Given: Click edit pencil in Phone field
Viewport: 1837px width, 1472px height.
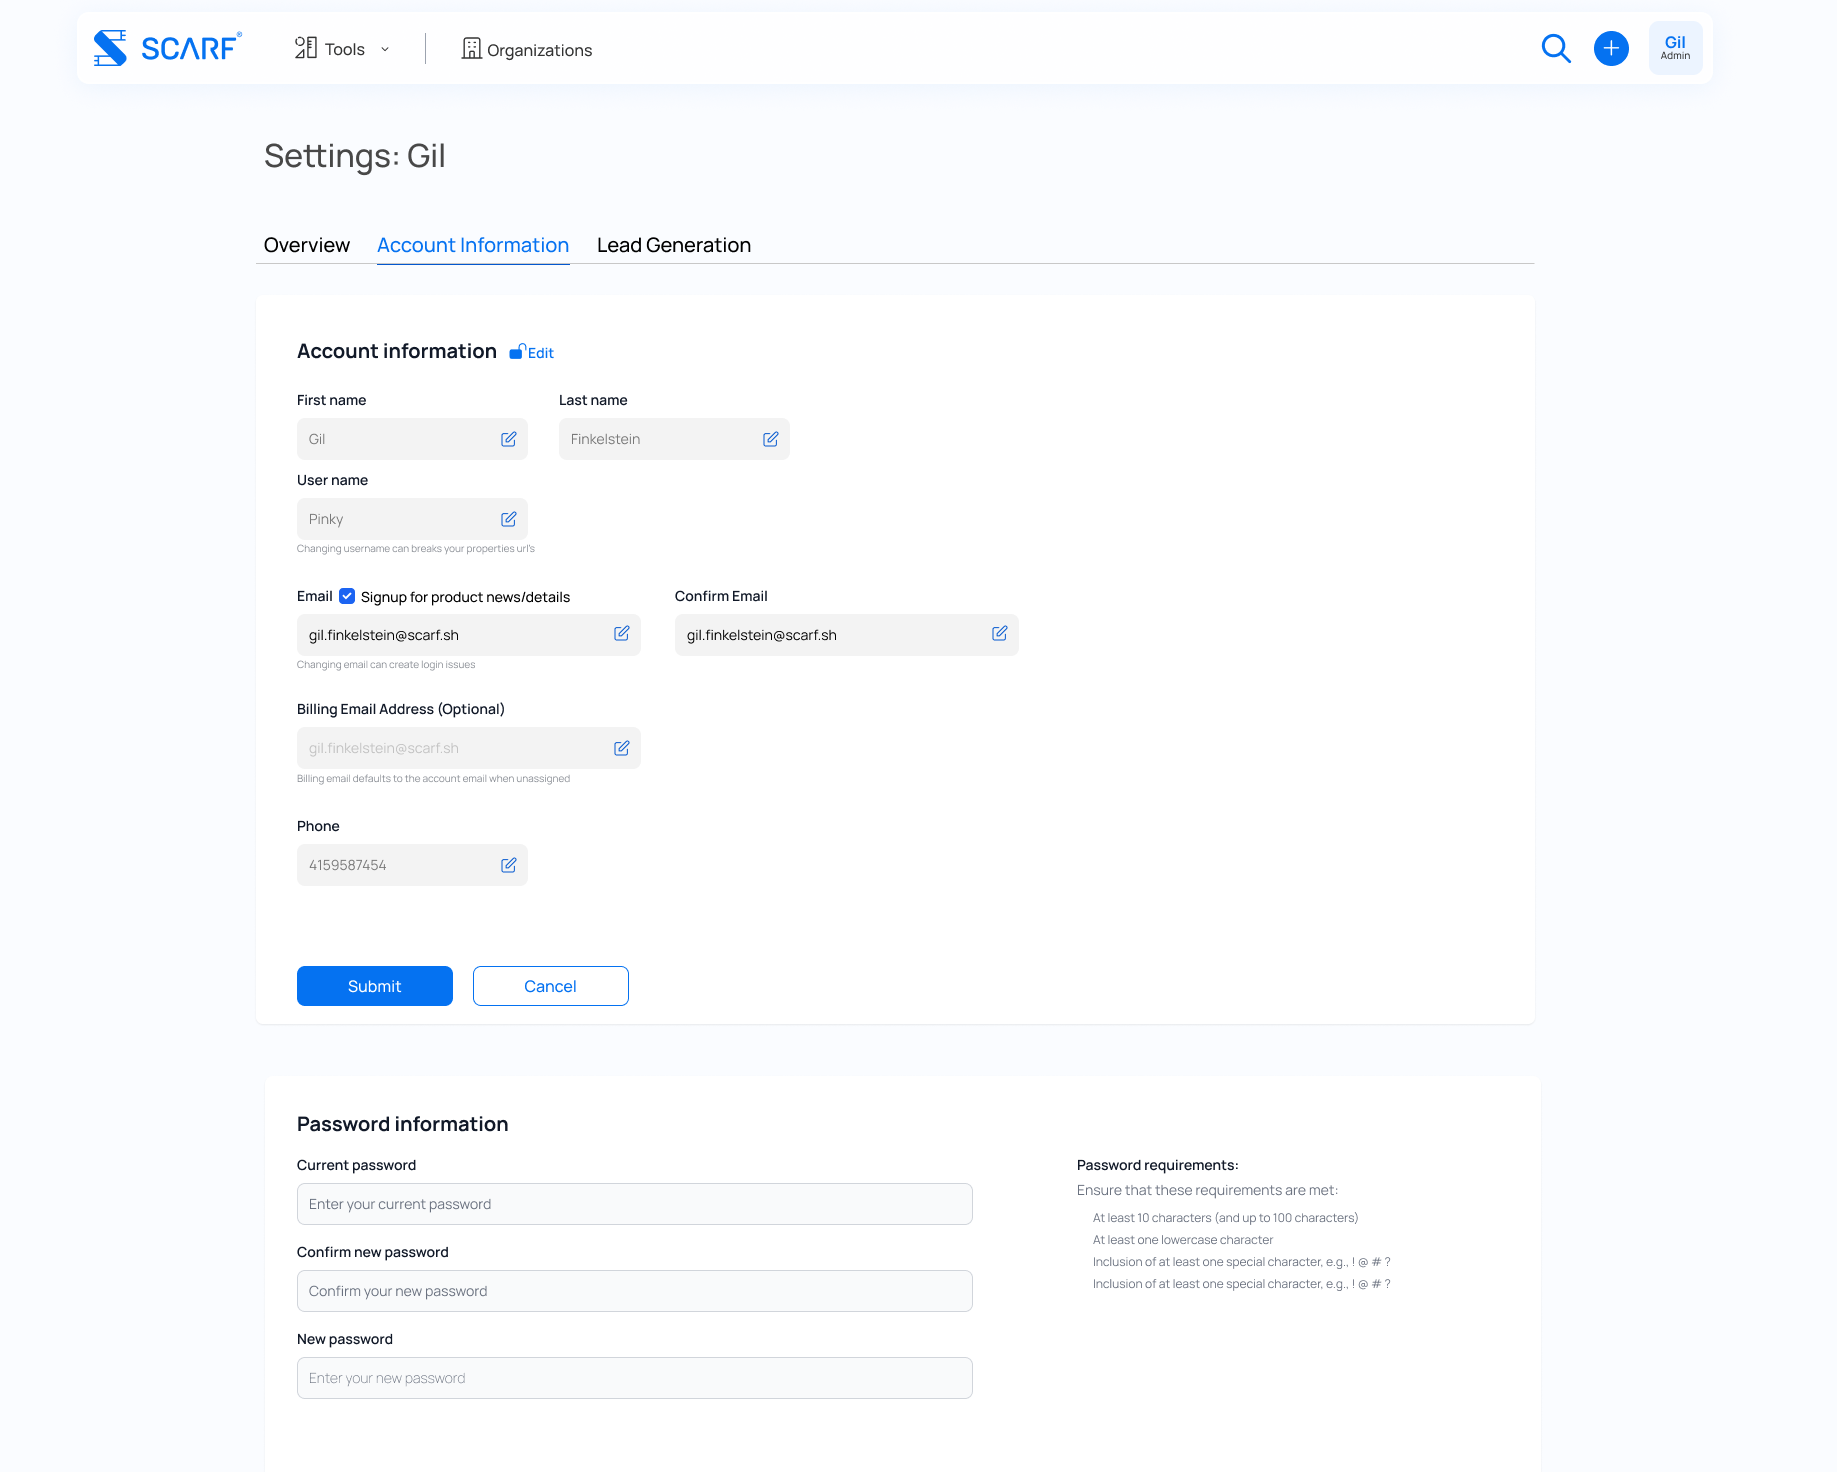Looking at the screenshot, I should [x=508, y=865].
